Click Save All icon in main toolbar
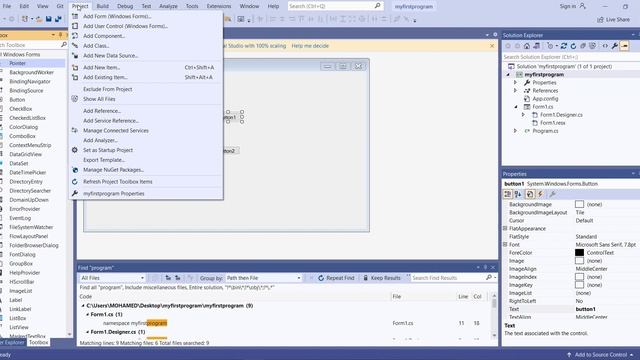Image resolution: width=640 pixels, height=360 pixels. click(x=58, y=19)
